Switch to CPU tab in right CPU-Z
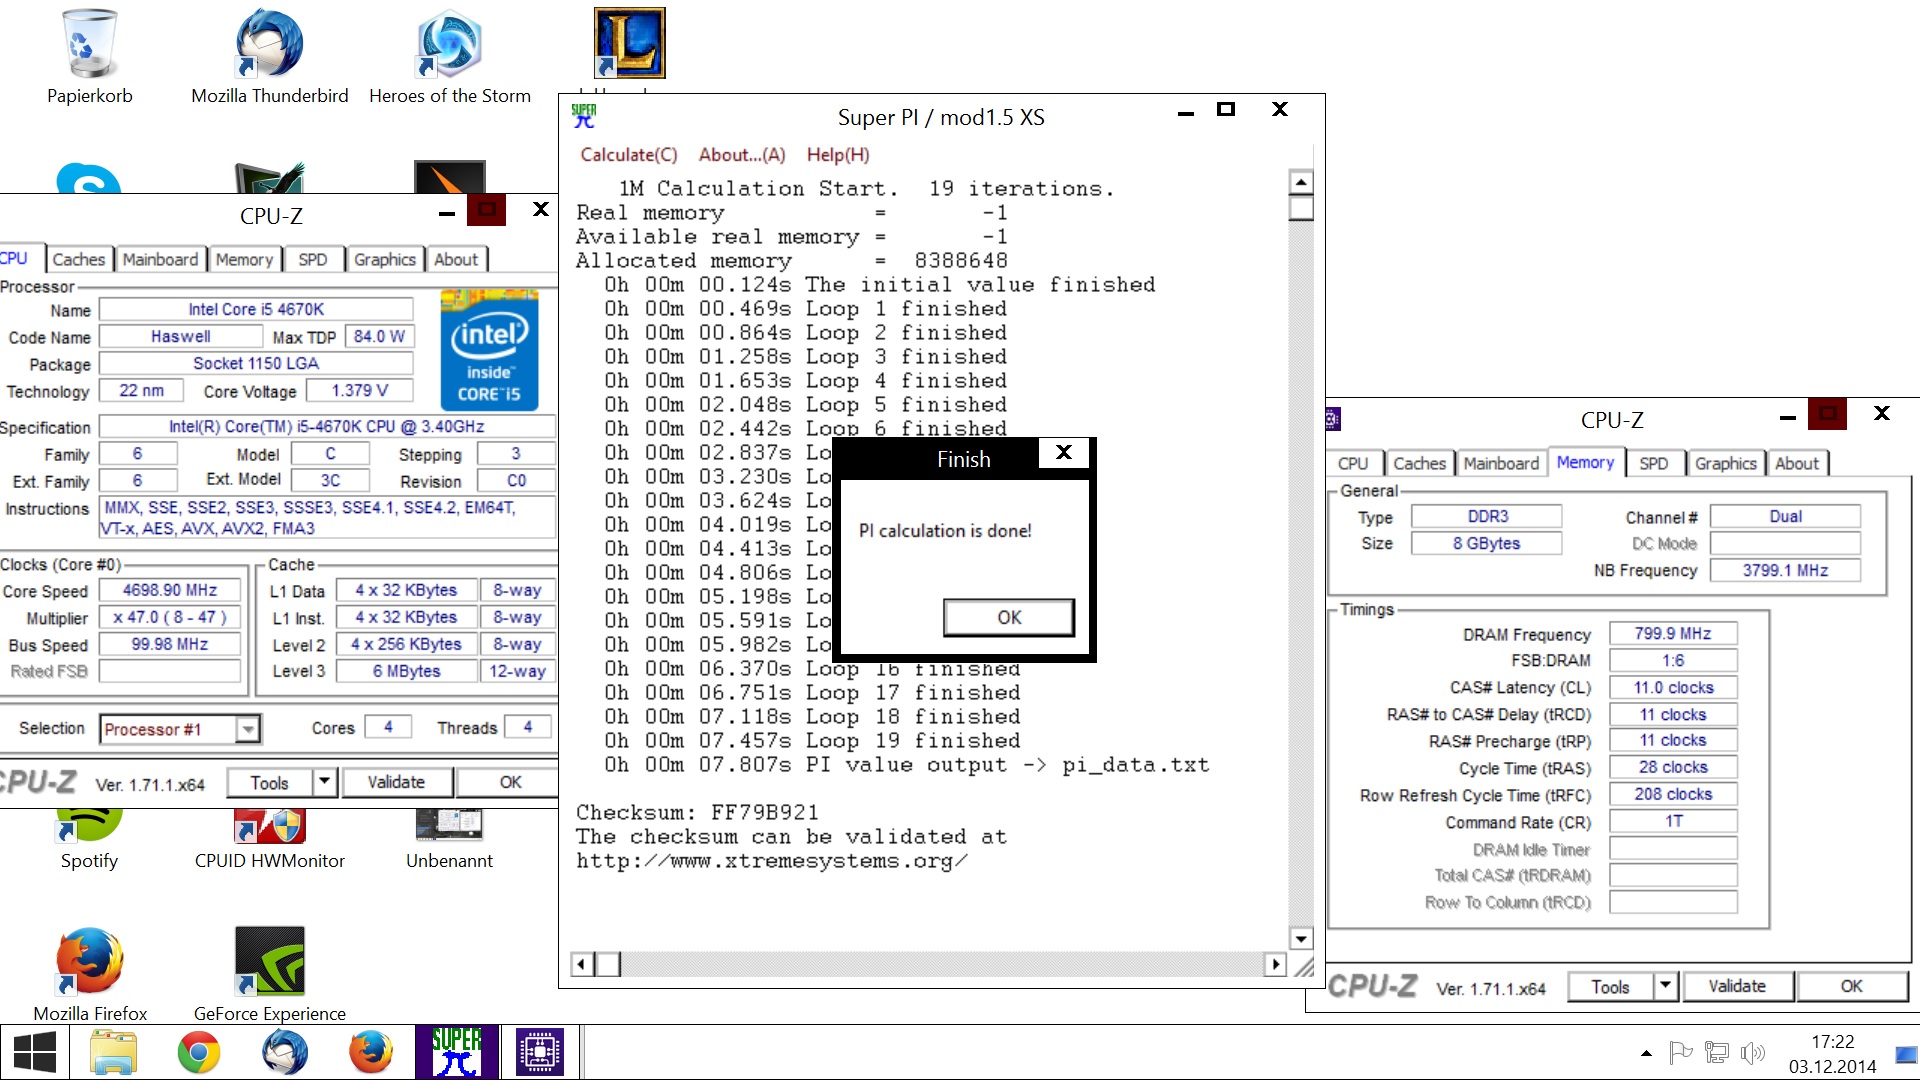Screen dimensions: 1920x1080 [1353, 464]
